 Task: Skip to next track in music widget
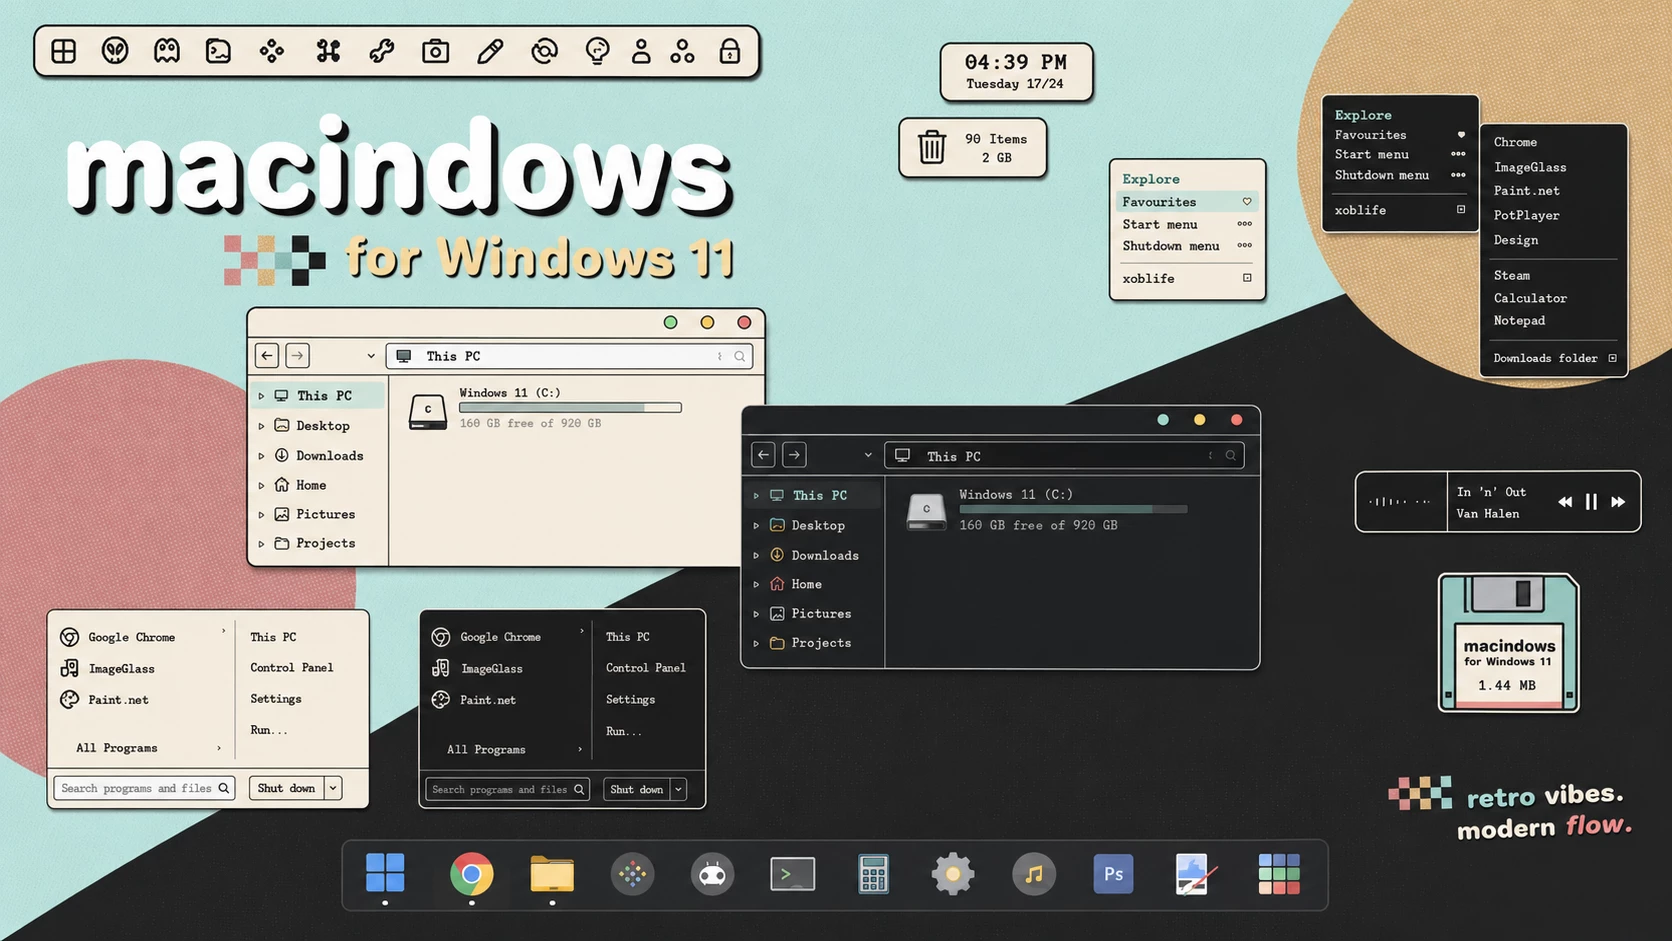pyautogui.click(x=1618, y=502)
